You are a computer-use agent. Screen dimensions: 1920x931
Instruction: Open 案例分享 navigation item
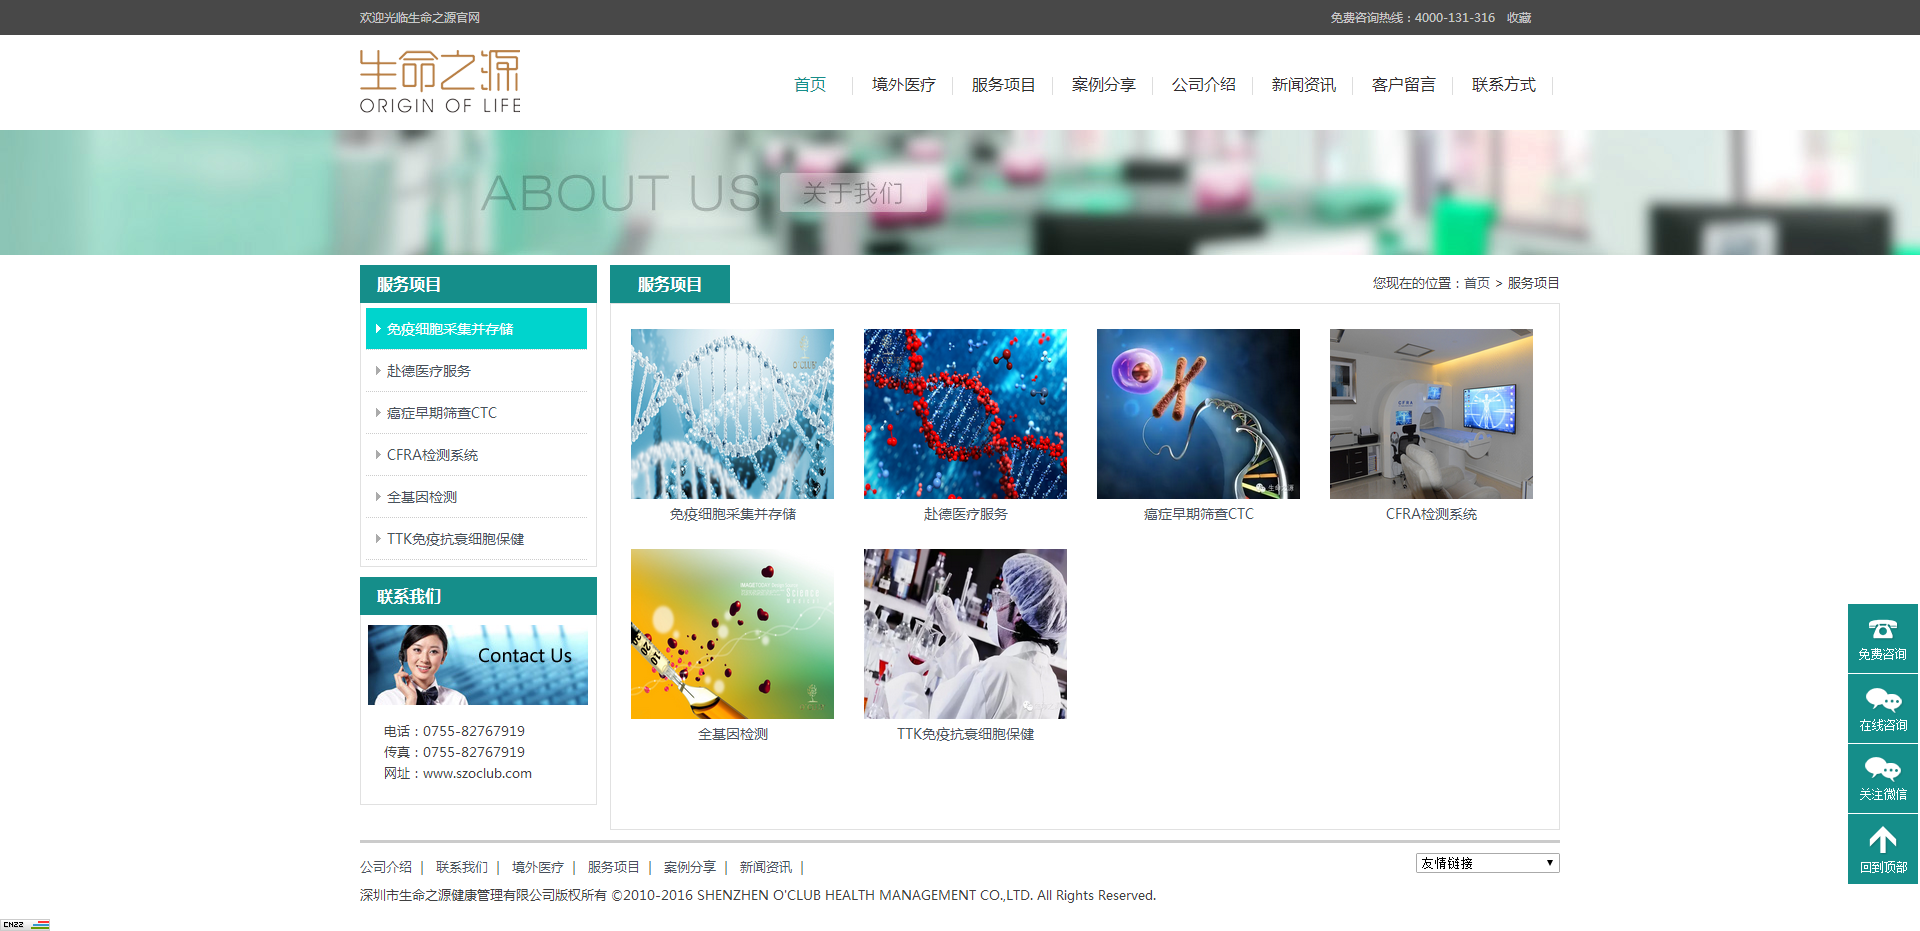point(1103,85)
